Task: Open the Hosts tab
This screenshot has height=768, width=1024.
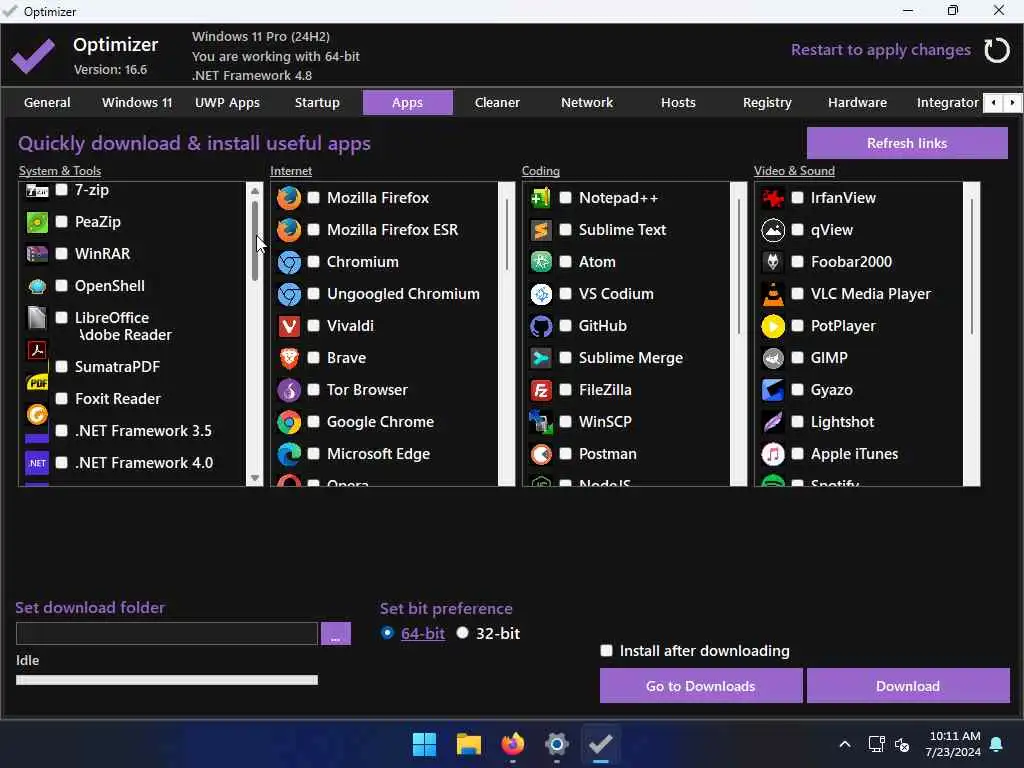Action: 678,103
